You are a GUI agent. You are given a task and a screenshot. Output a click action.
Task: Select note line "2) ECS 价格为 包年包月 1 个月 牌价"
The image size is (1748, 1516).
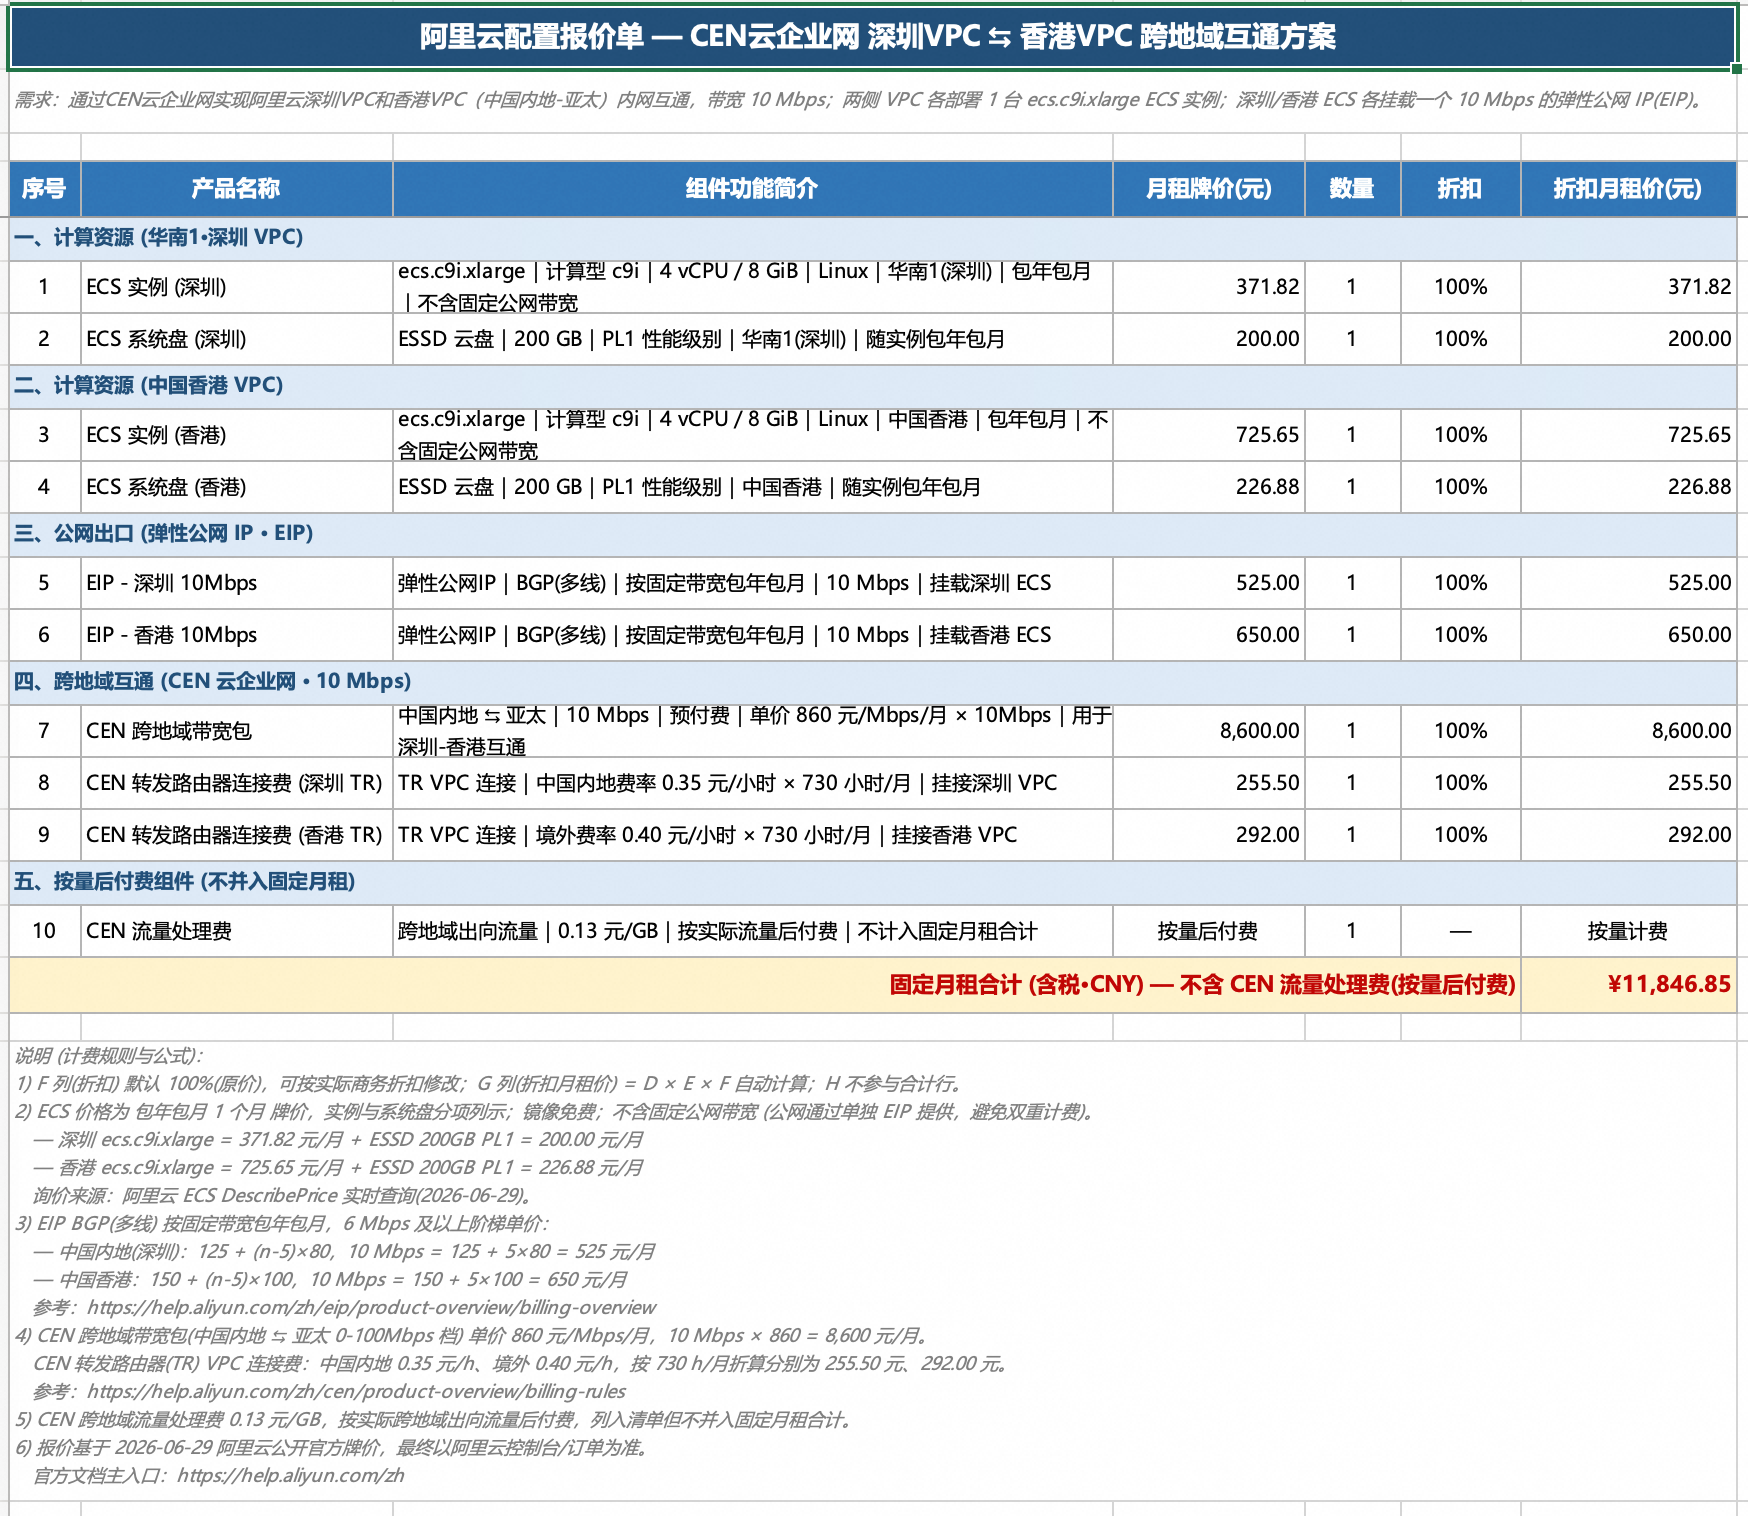tap(557, 1112)
